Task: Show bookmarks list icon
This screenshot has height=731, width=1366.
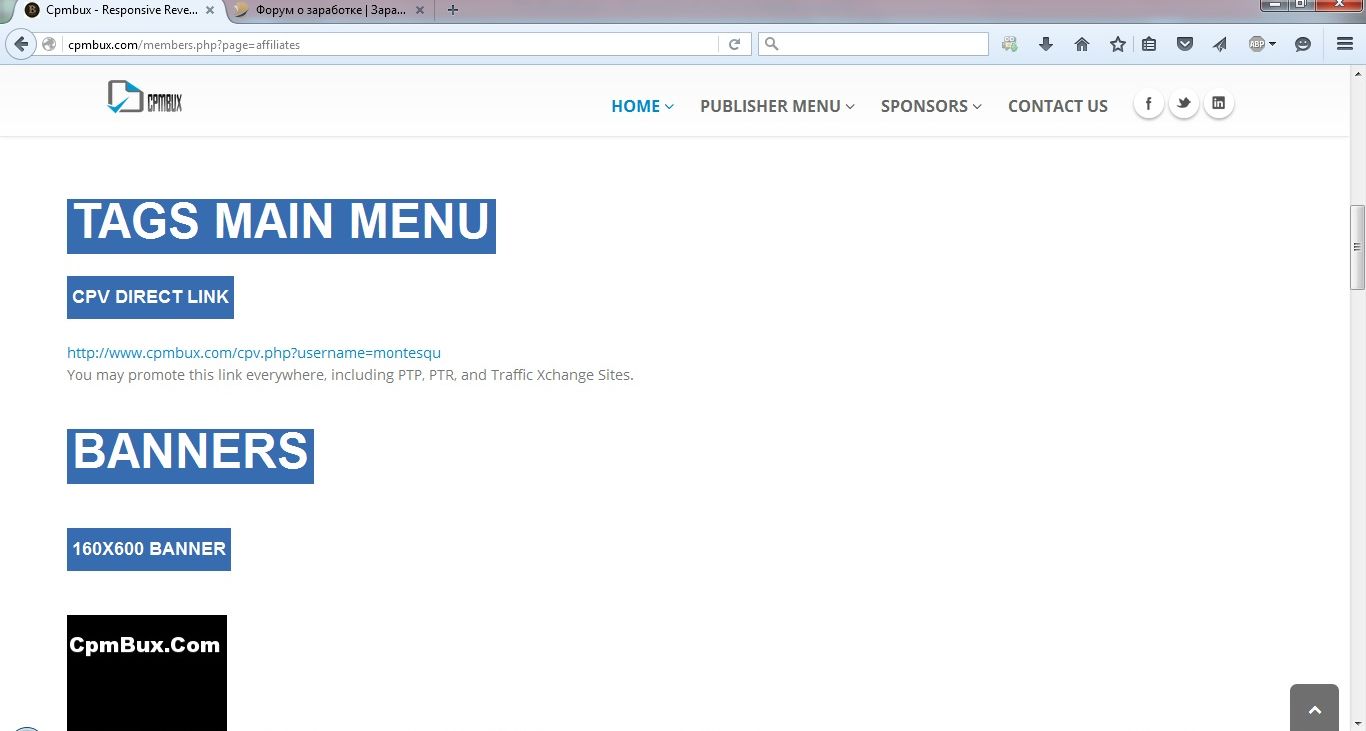Action: 1149,44
